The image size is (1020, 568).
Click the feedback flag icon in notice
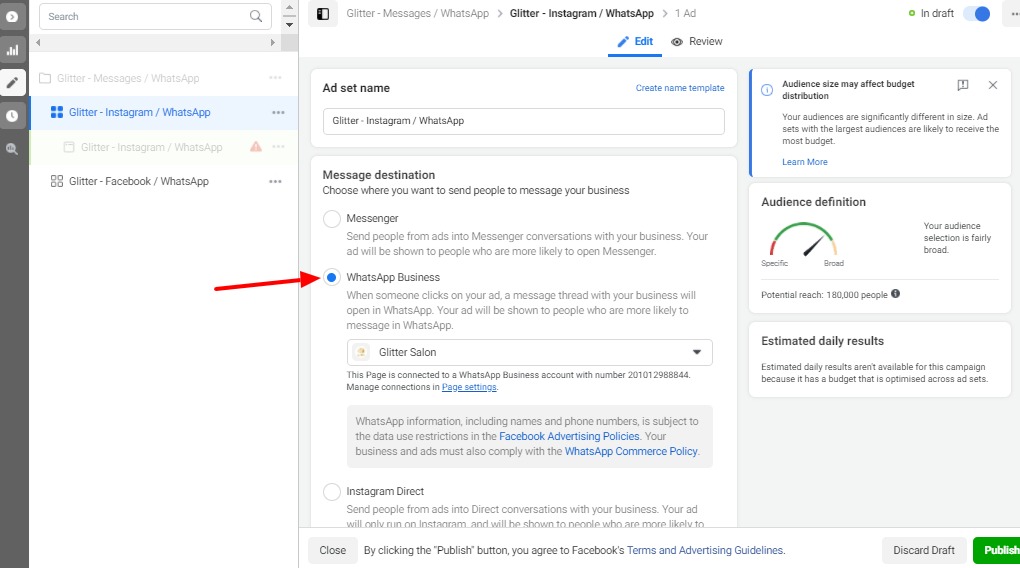(x=963, y=85)
